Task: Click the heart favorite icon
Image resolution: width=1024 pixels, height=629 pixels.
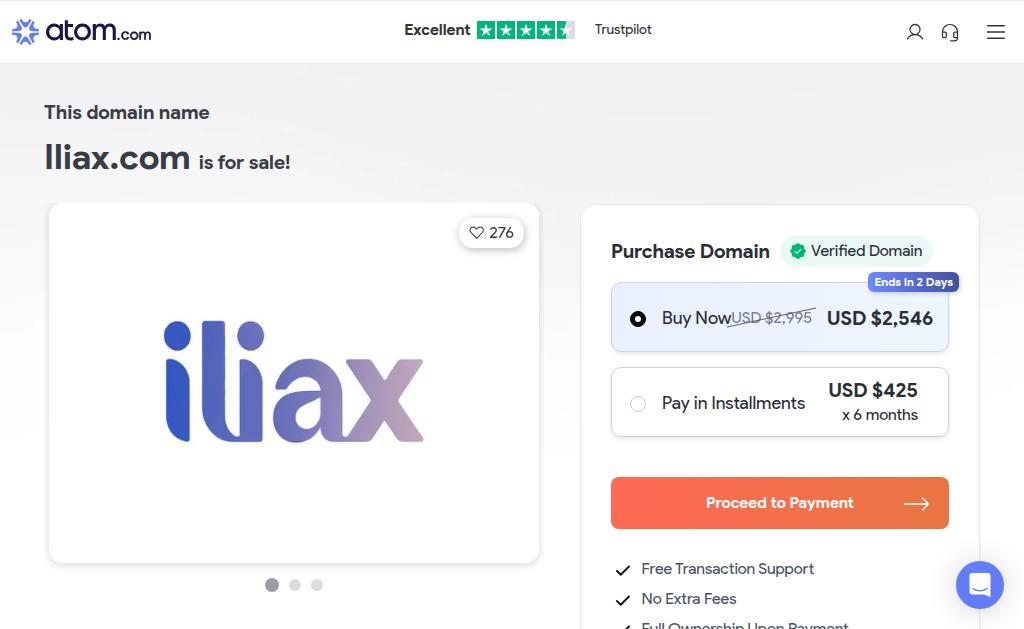Action: coord(476,233)
